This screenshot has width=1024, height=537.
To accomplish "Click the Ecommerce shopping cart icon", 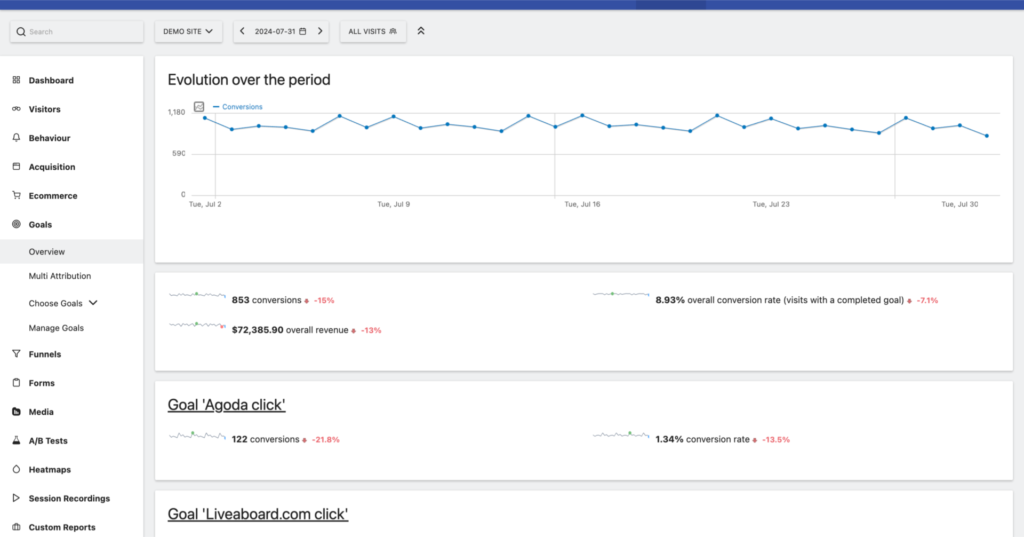I will pyautogui.click(x=16, y=196).
